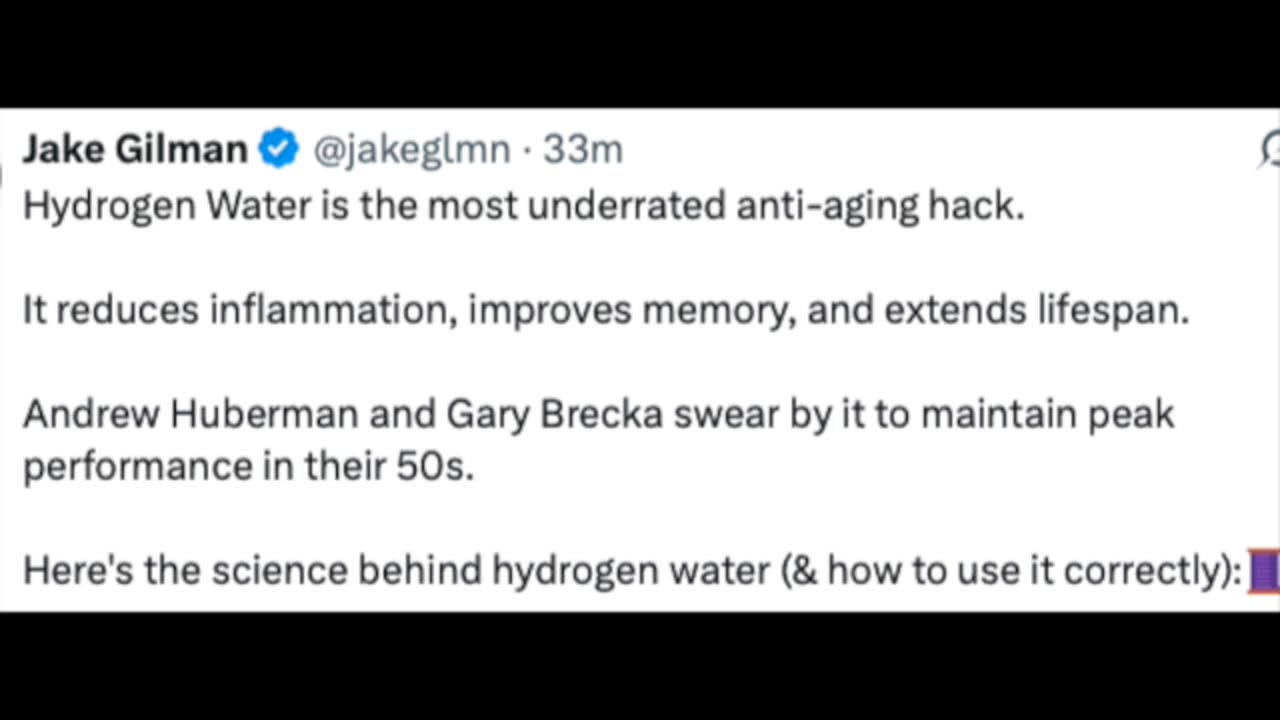The width and height of the screenshot is (1280, 720).
Task: Click the 33m timestamp
Action: point(583,150)
